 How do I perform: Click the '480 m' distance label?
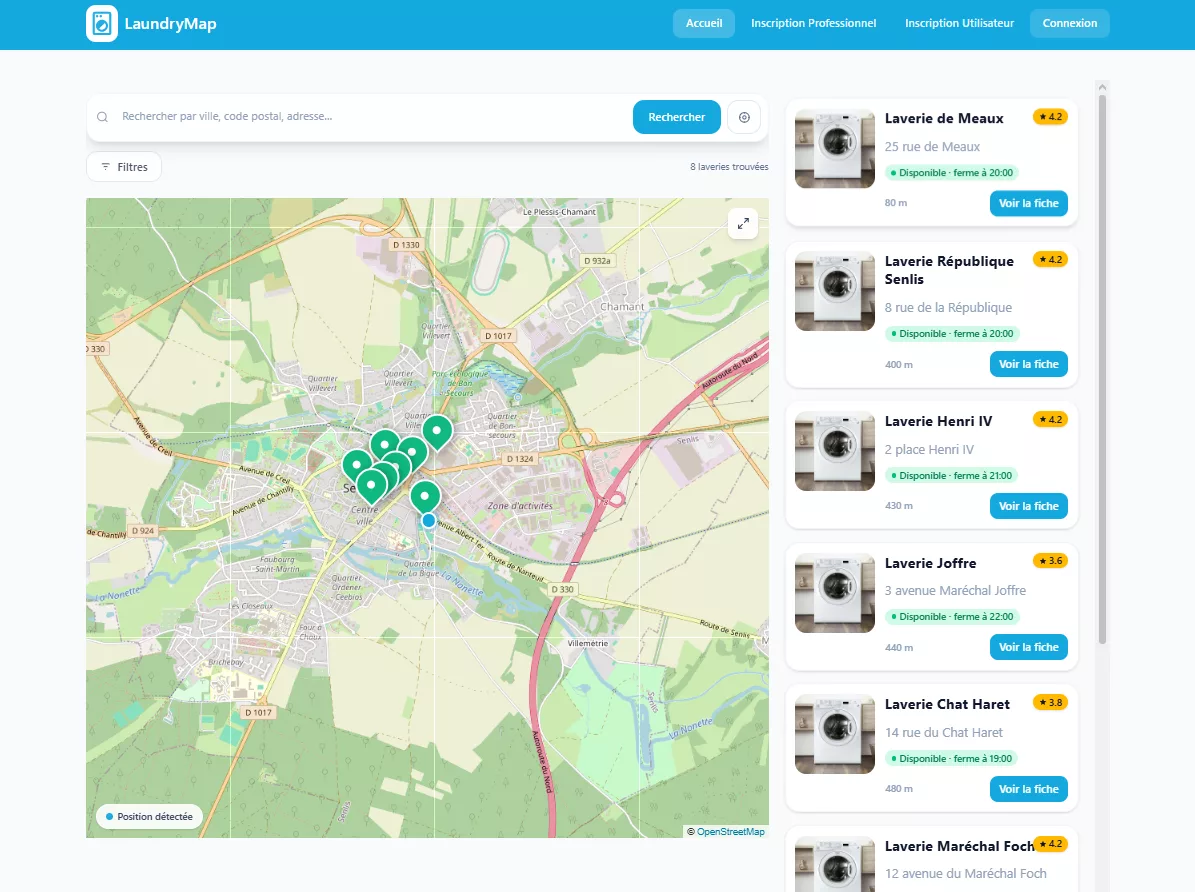tap(899, 788)
